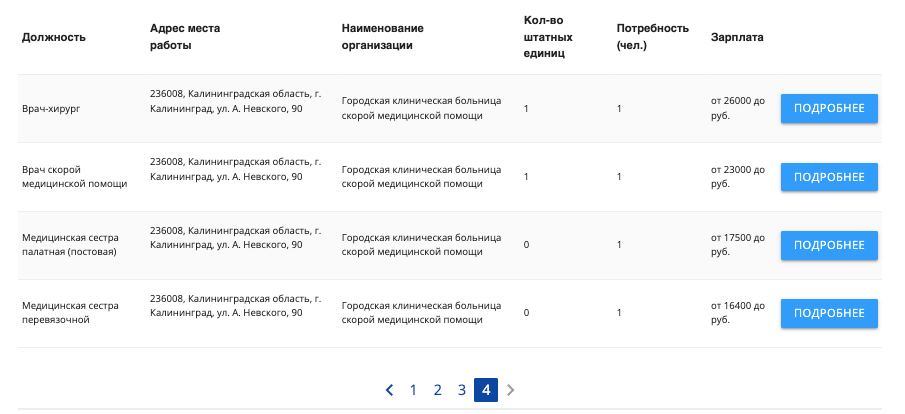Click the Потребность (чел.) column header
The width and height of the screenshot is (905, 414).
tap(652, 37)
